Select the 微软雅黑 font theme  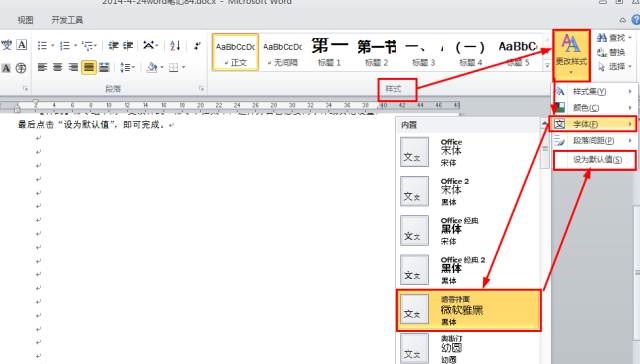click(x=468, y=310)
